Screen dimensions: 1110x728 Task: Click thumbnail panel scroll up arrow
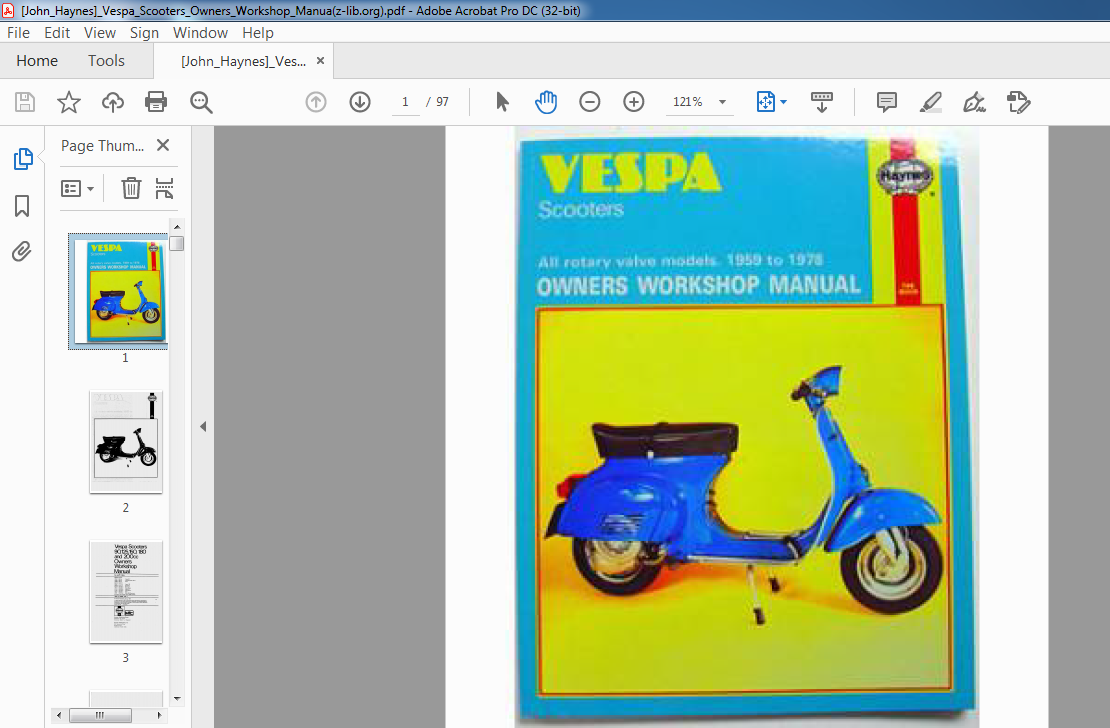177,227
